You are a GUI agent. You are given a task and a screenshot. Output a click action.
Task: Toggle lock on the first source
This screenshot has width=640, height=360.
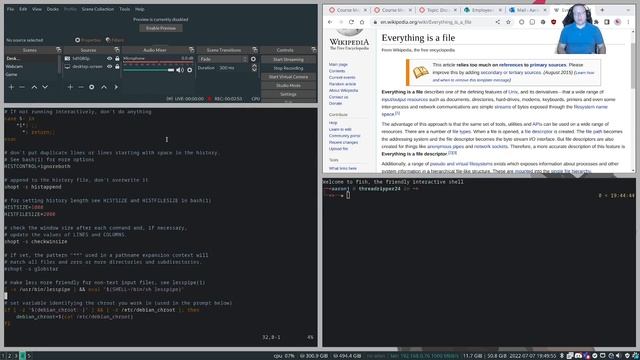(117, 58)
